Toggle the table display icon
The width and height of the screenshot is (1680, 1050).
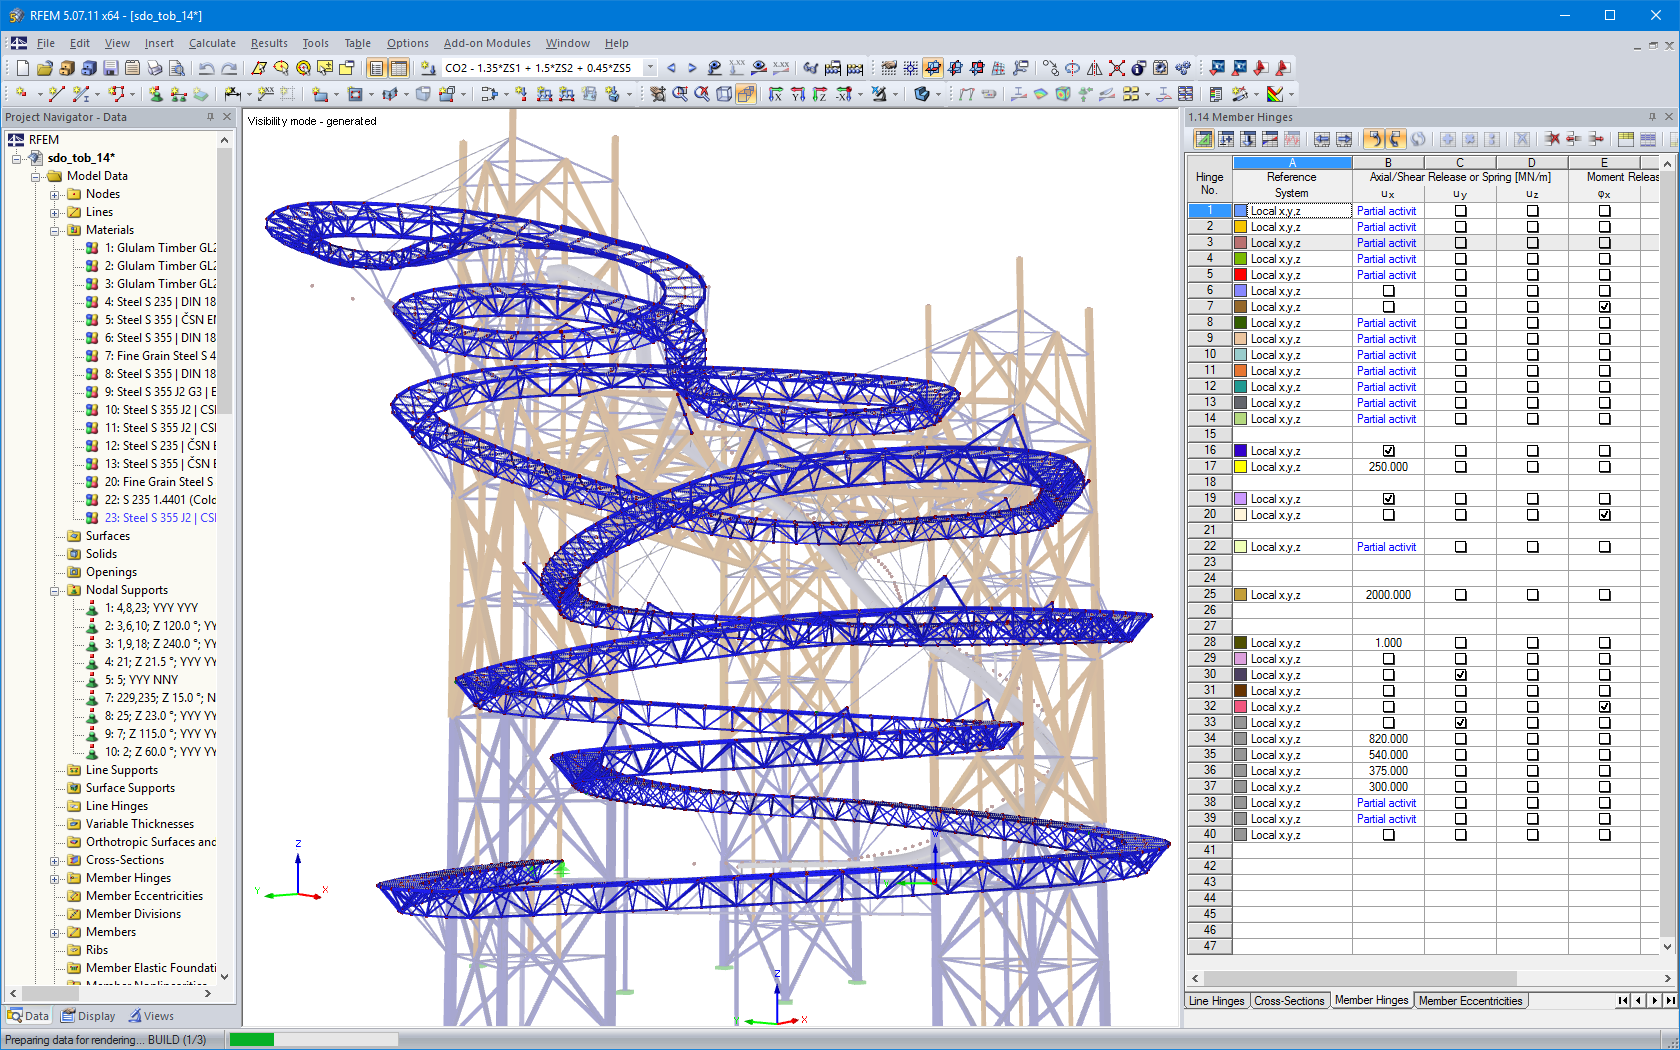[x=398, y=68]
